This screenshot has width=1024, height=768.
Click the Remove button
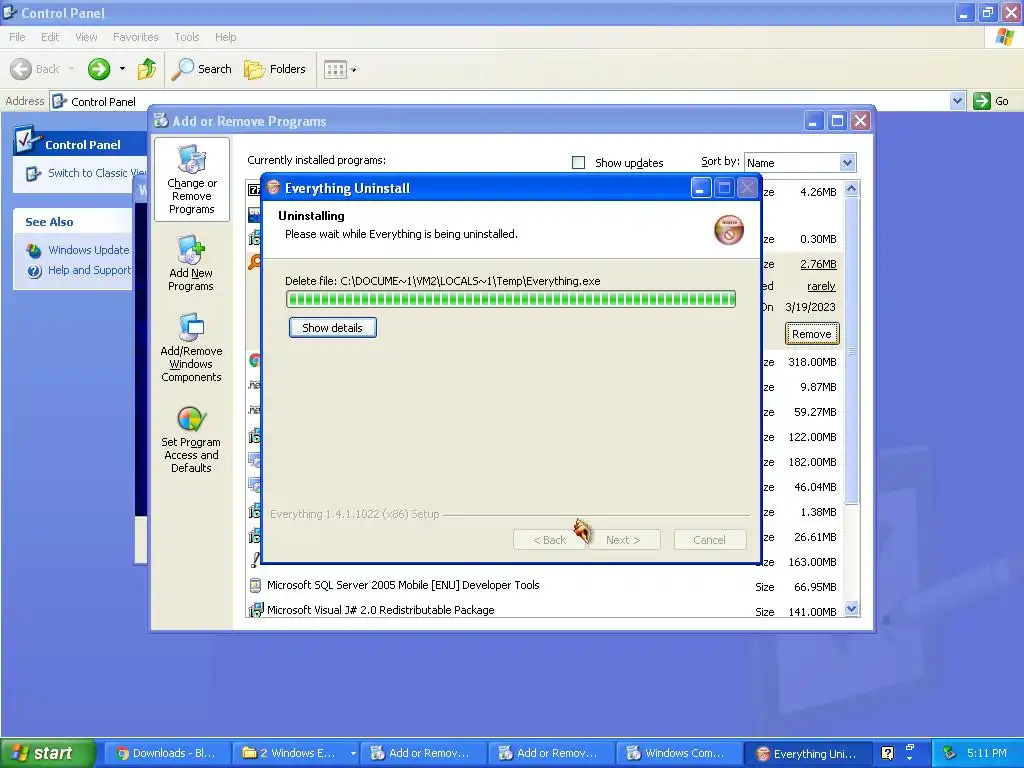[x=812, y=334]
